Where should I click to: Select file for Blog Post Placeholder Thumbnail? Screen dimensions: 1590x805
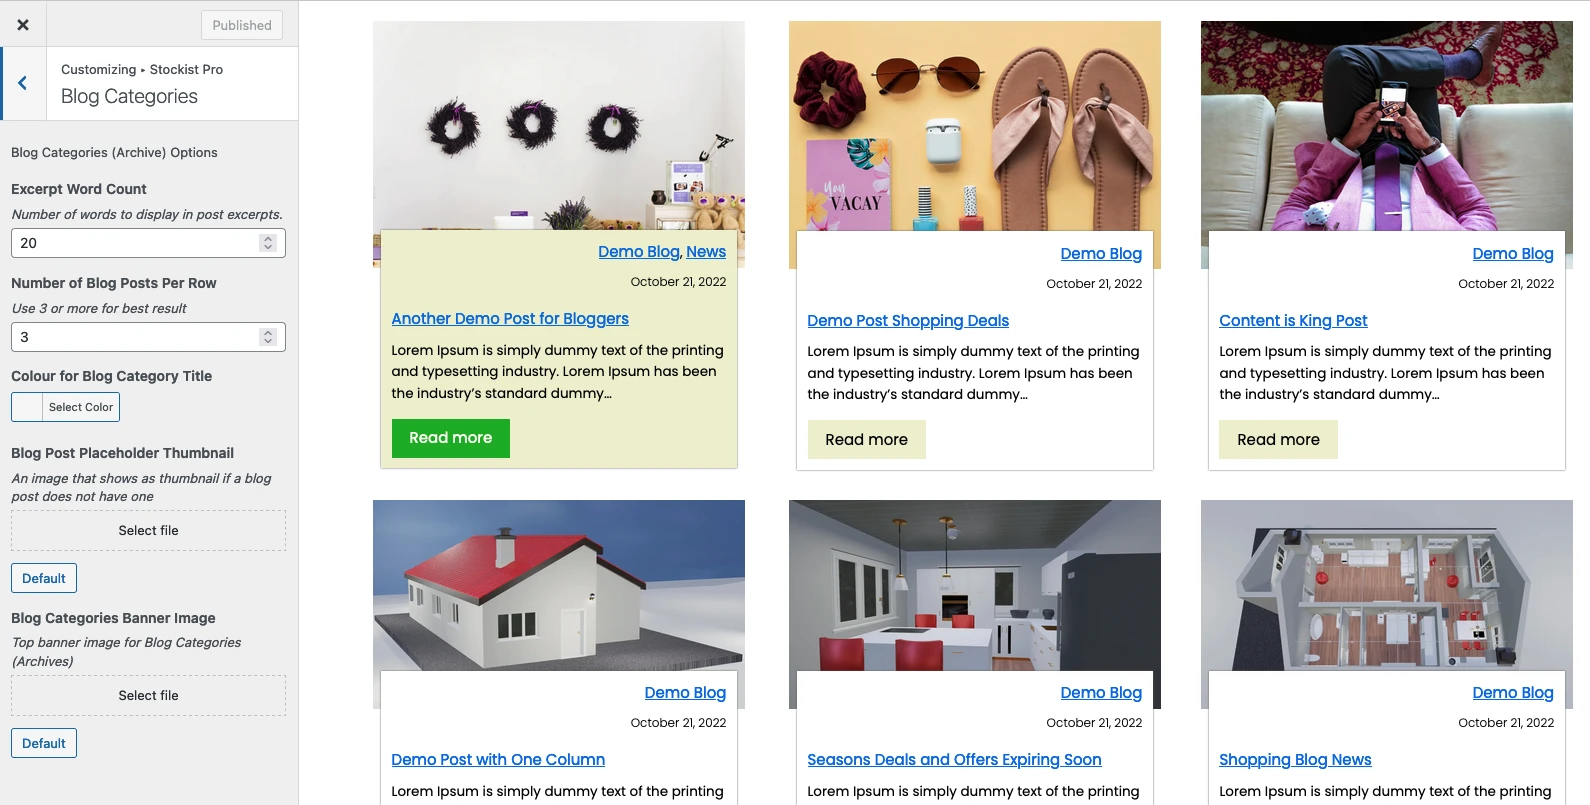click(148, 530)
